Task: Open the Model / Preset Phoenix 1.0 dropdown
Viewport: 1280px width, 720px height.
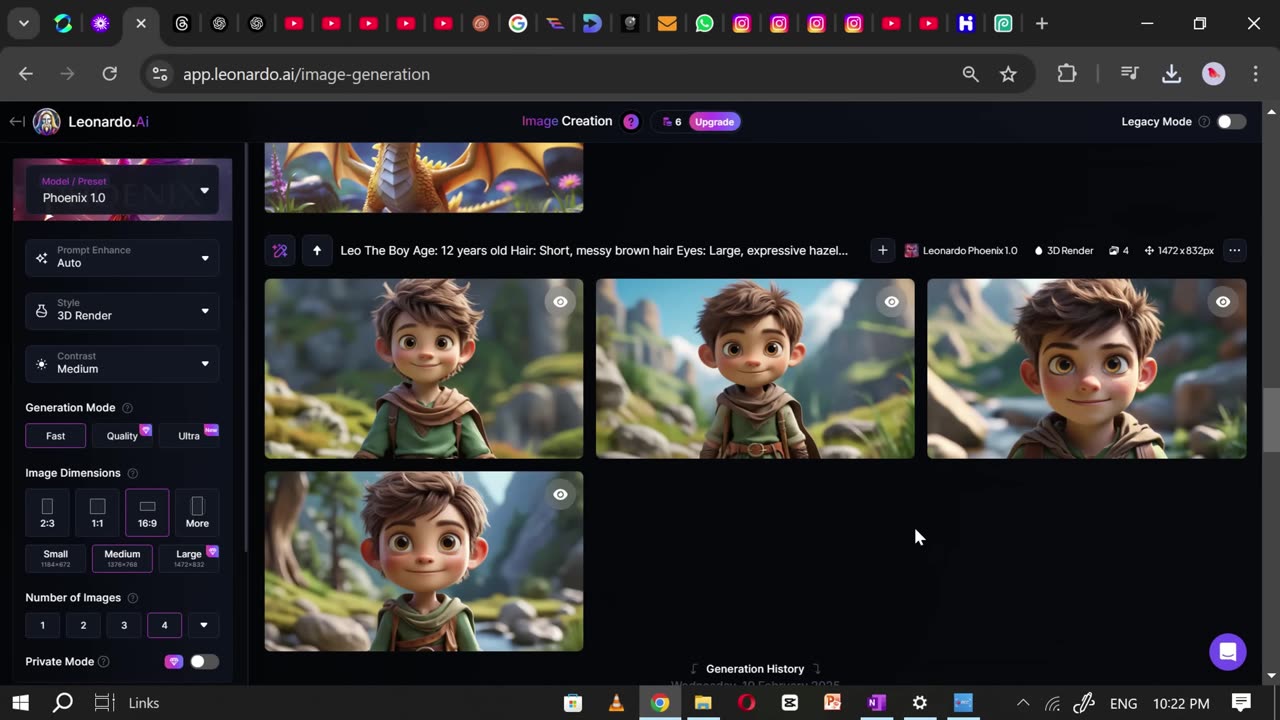Action: pyautogui.click(x=122, y=190)
